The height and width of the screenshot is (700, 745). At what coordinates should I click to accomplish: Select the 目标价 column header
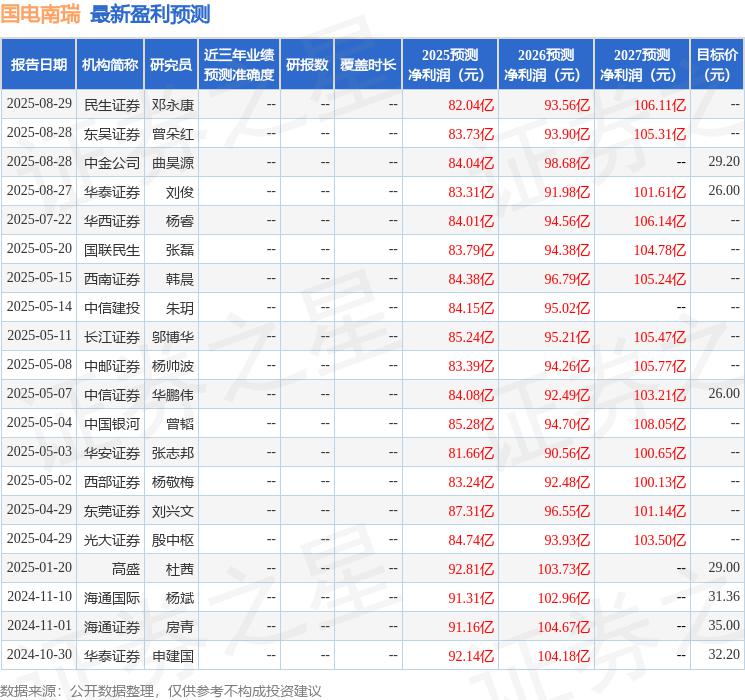pyautogui.click(x=717, y=65)
